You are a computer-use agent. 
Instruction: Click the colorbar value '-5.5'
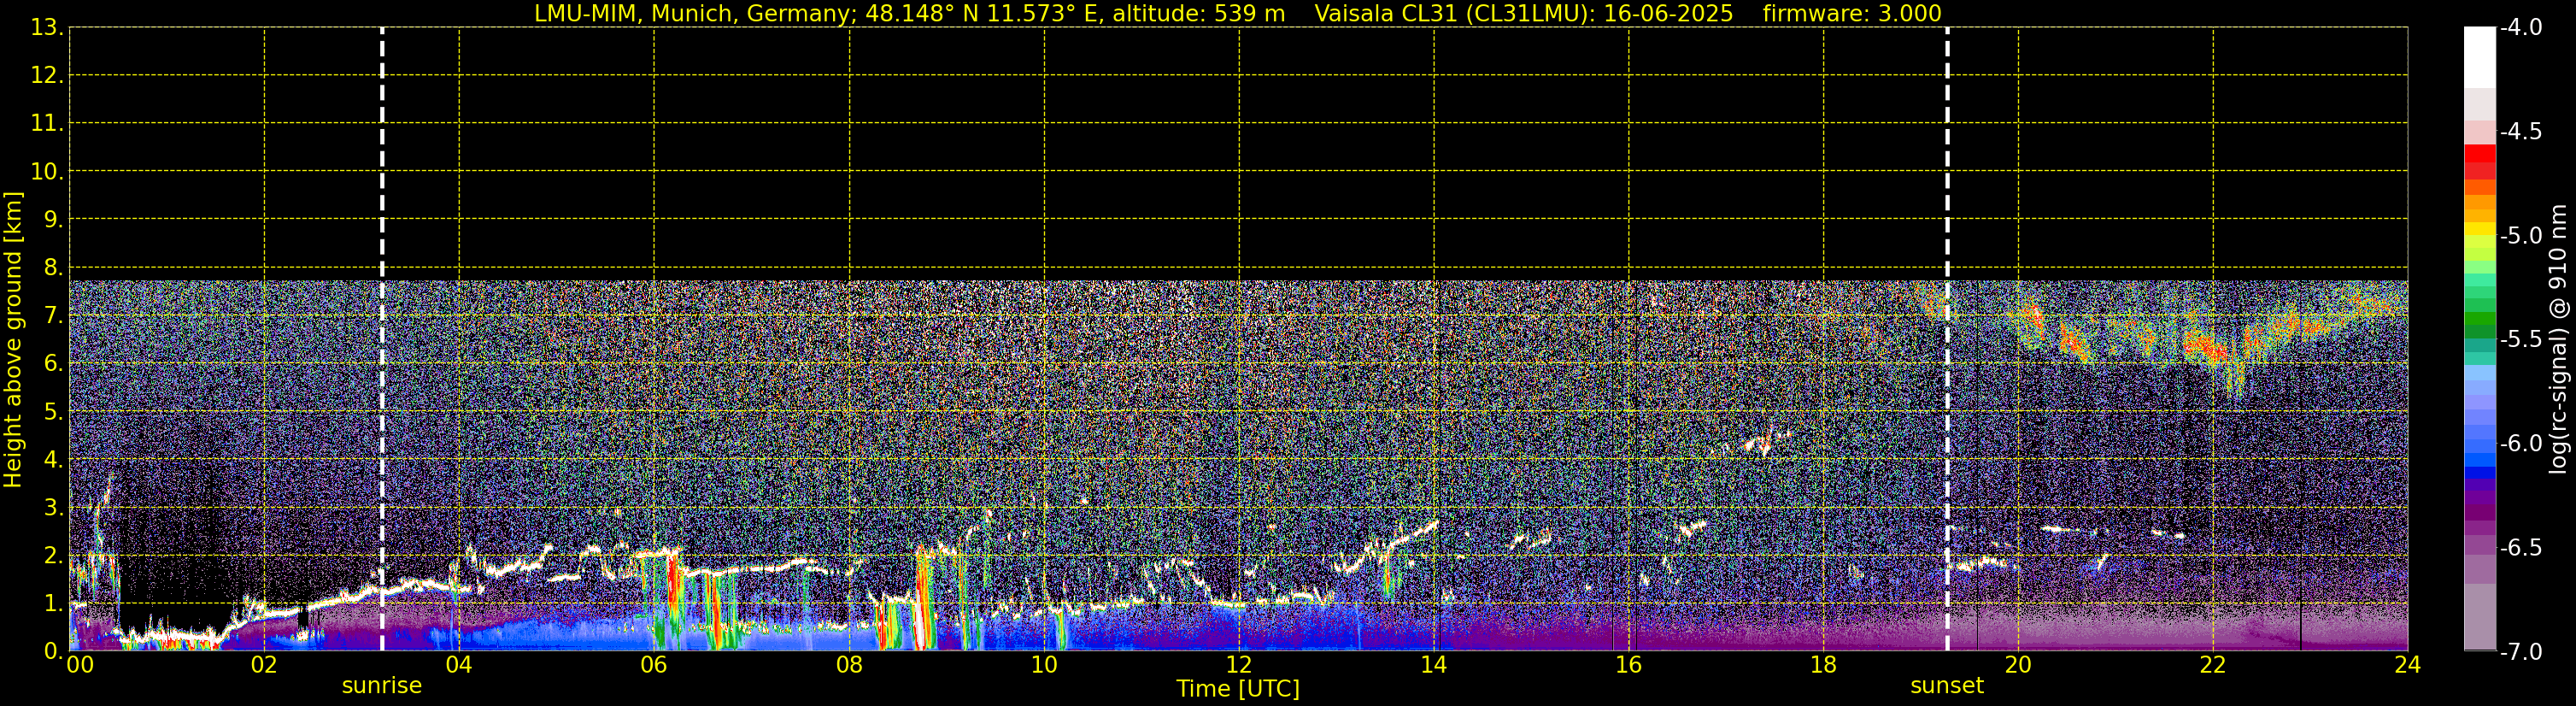[x=2520, y=340]
